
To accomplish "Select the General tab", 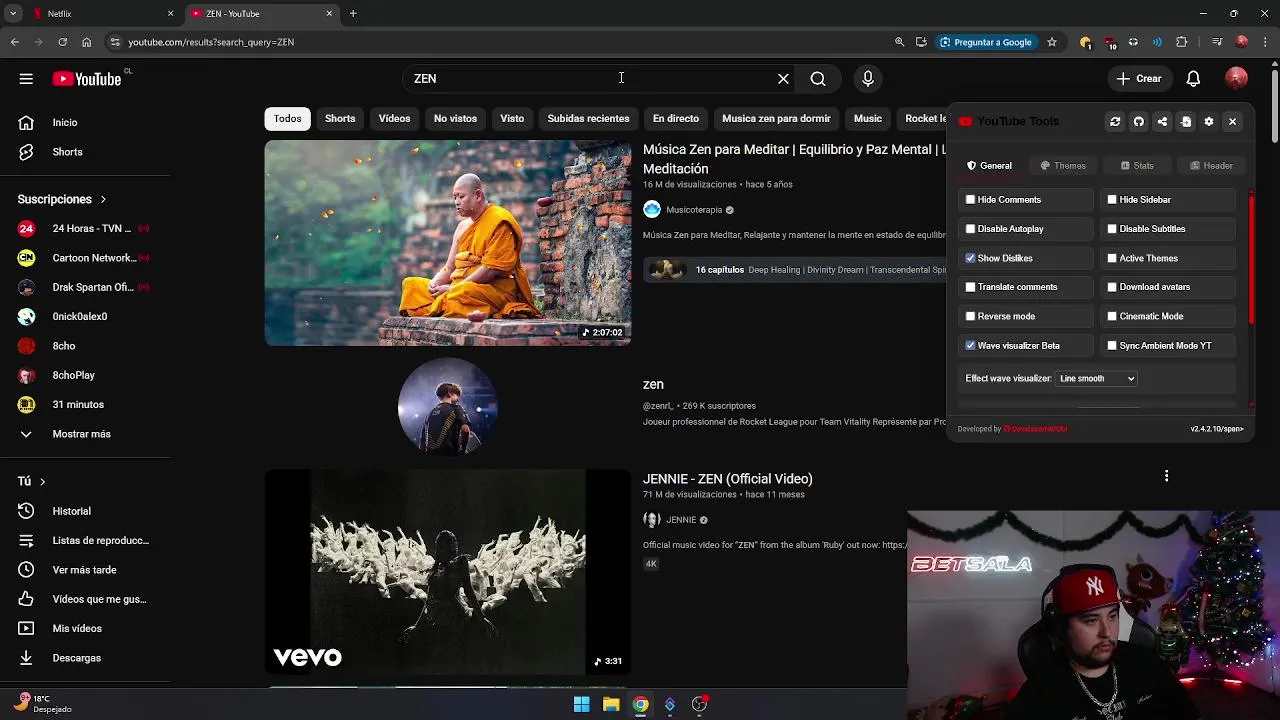I will [989, 166].
